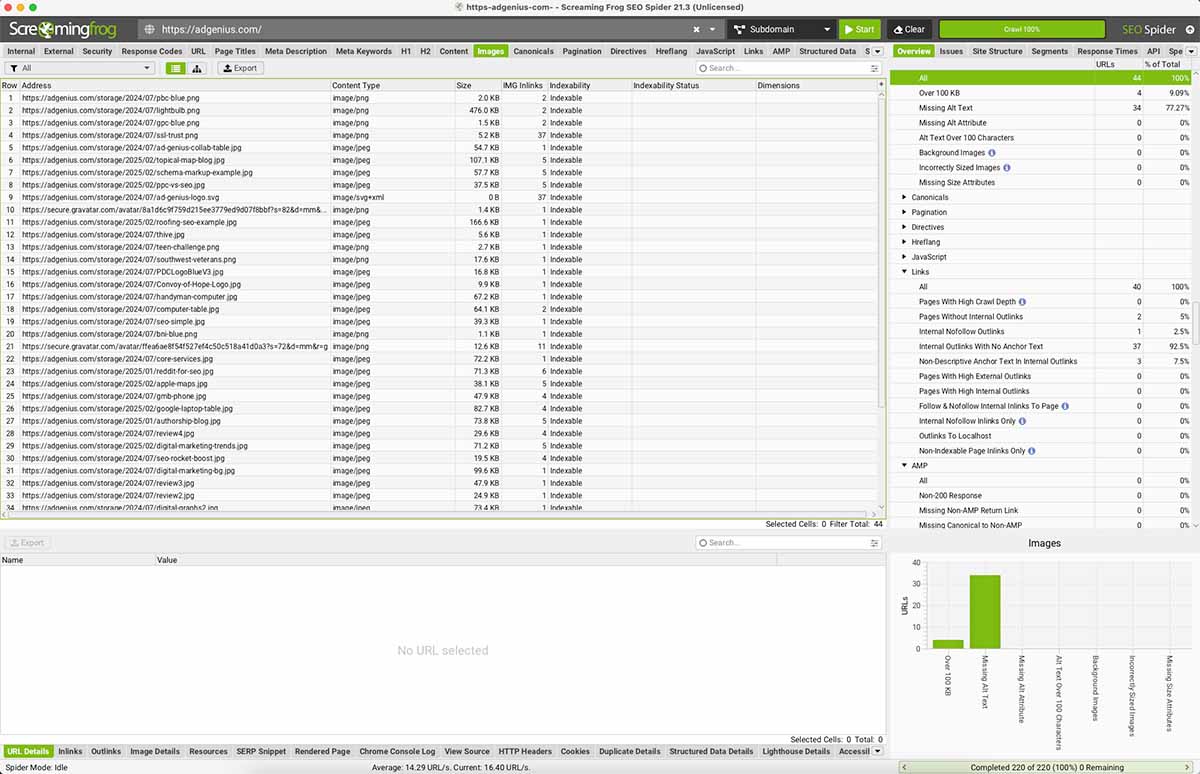Sort by the IMG Inlinks column header

pos(524,86)
